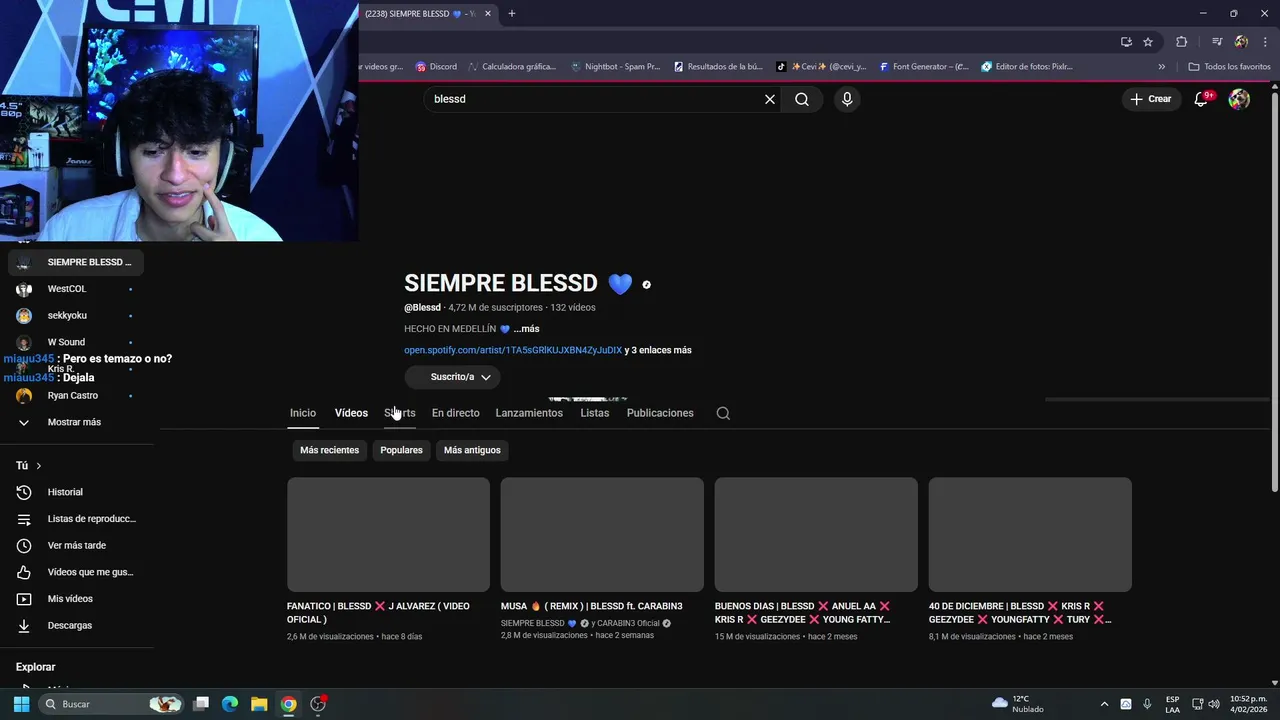Select the Más antiguos filter chip
This screenshot has width=1280, height=720.
point(472,450)
